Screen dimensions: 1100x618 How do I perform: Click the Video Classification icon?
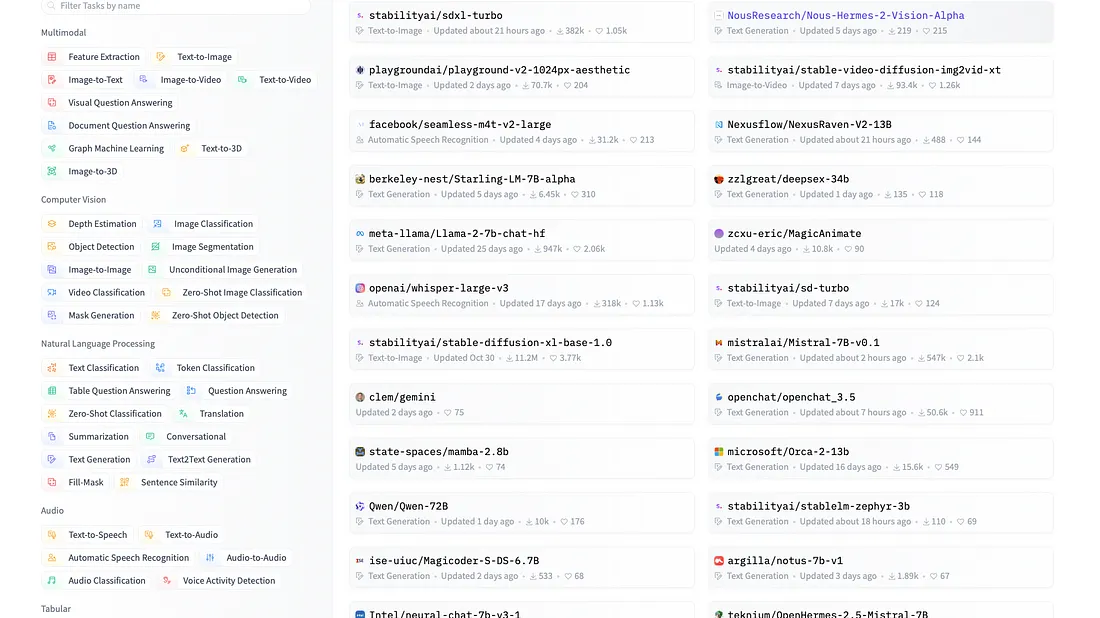tap(52, 293)
